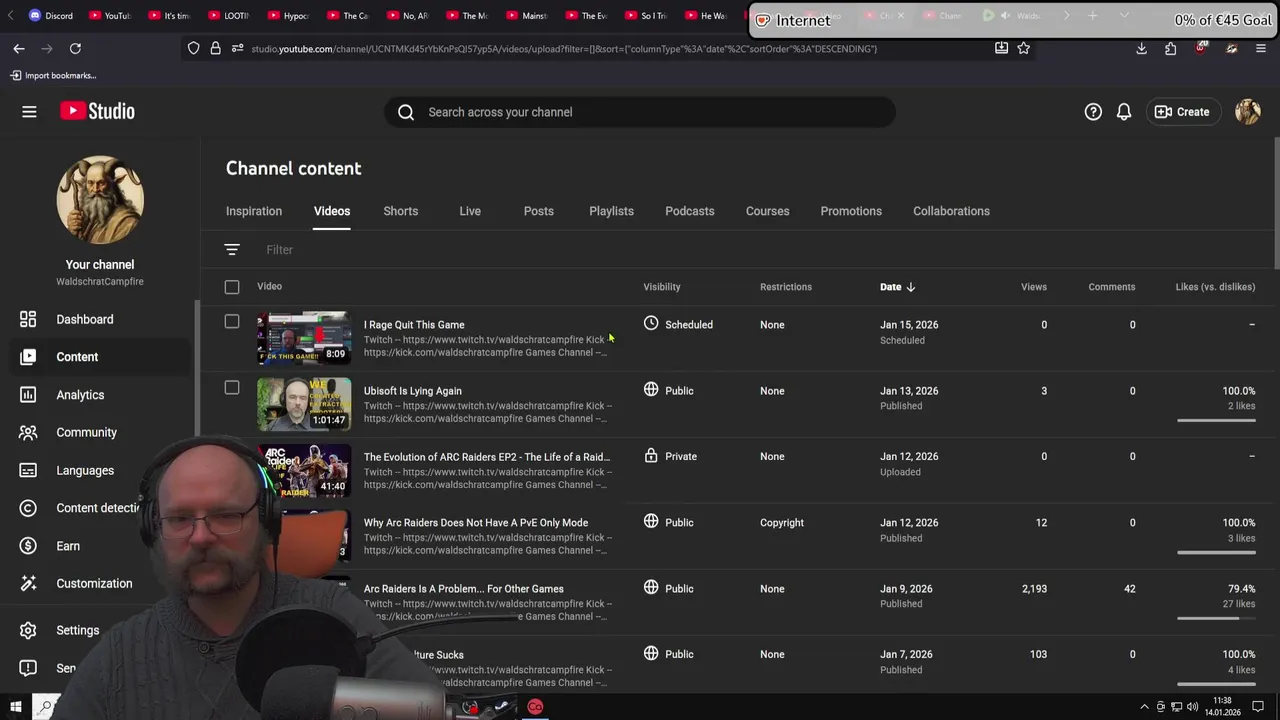Click the Comments column header
This screenshot has width=1280, height=720.
(1112, 287)
